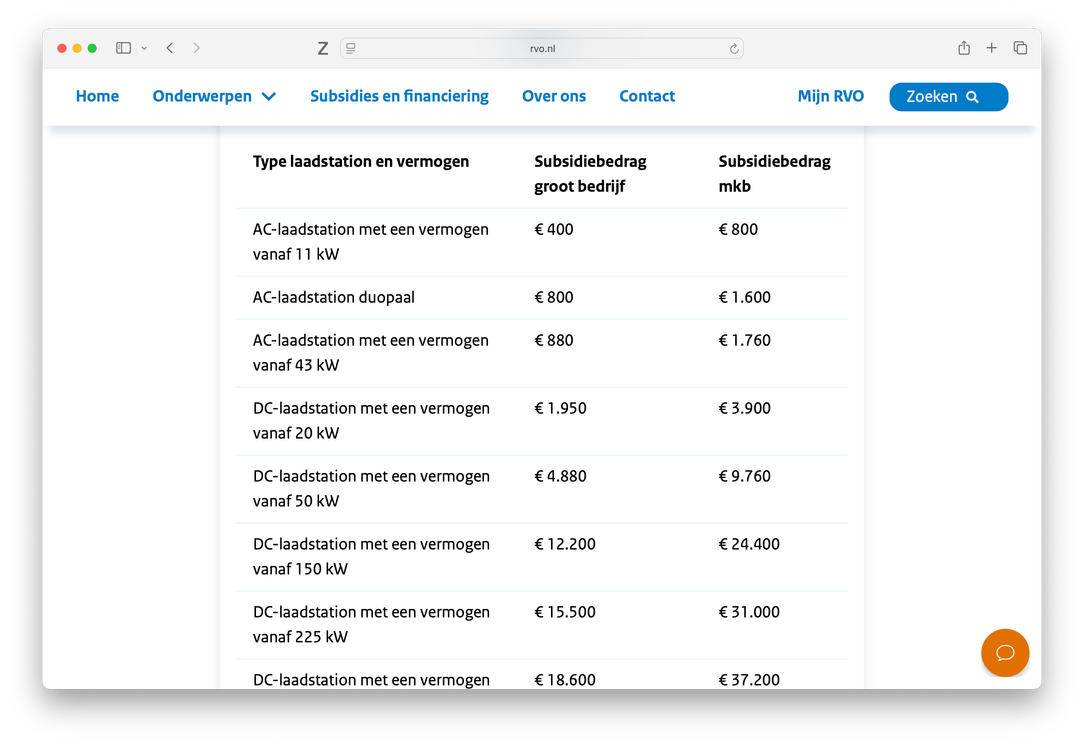The height and width of the screenshot is (745, 1084).
Task: Select the € 9.760 cell
Action: coord(745,476)
